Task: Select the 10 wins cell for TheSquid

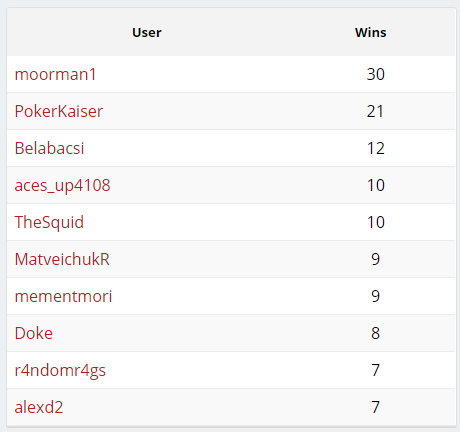Action: click(x=376, y=222)
